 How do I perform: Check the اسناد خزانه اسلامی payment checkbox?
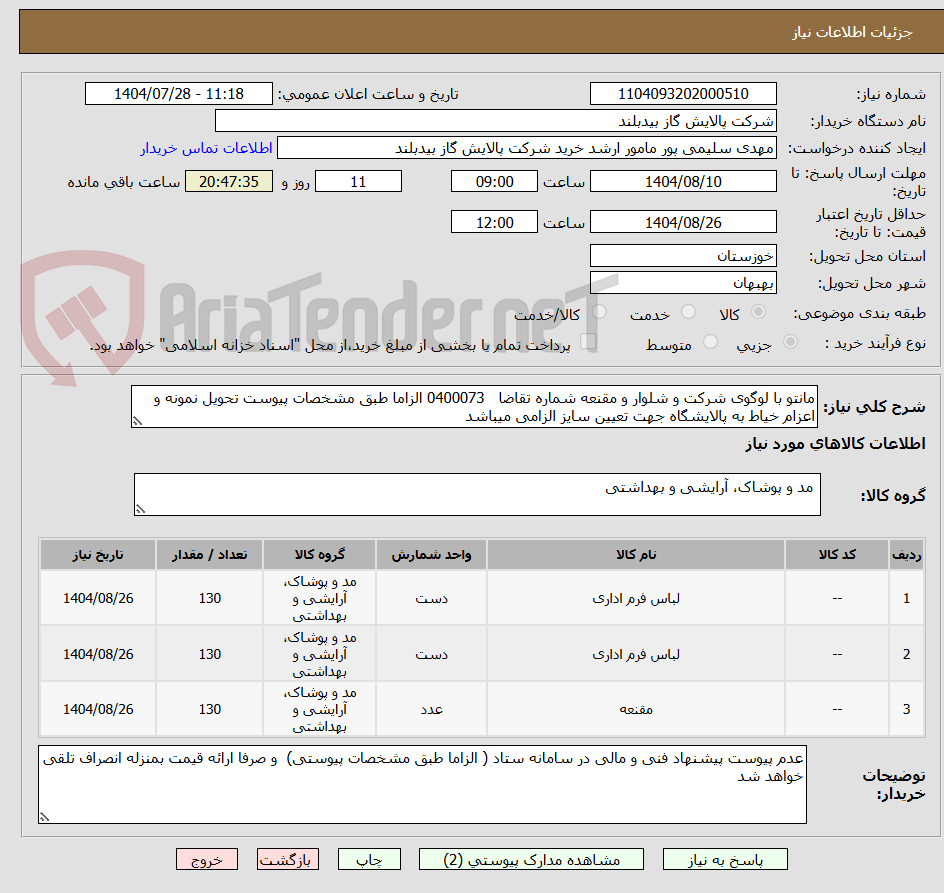[587, 341]
